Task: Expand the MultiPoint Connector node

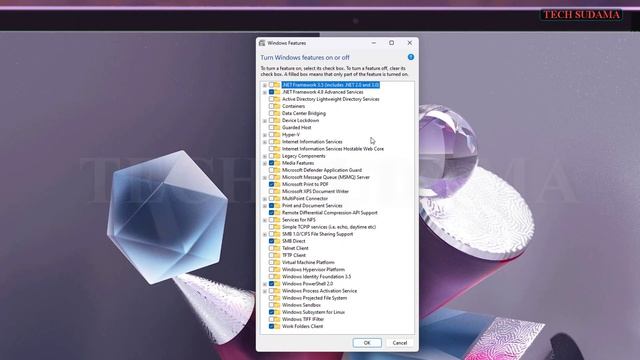Action: (264, 199)
